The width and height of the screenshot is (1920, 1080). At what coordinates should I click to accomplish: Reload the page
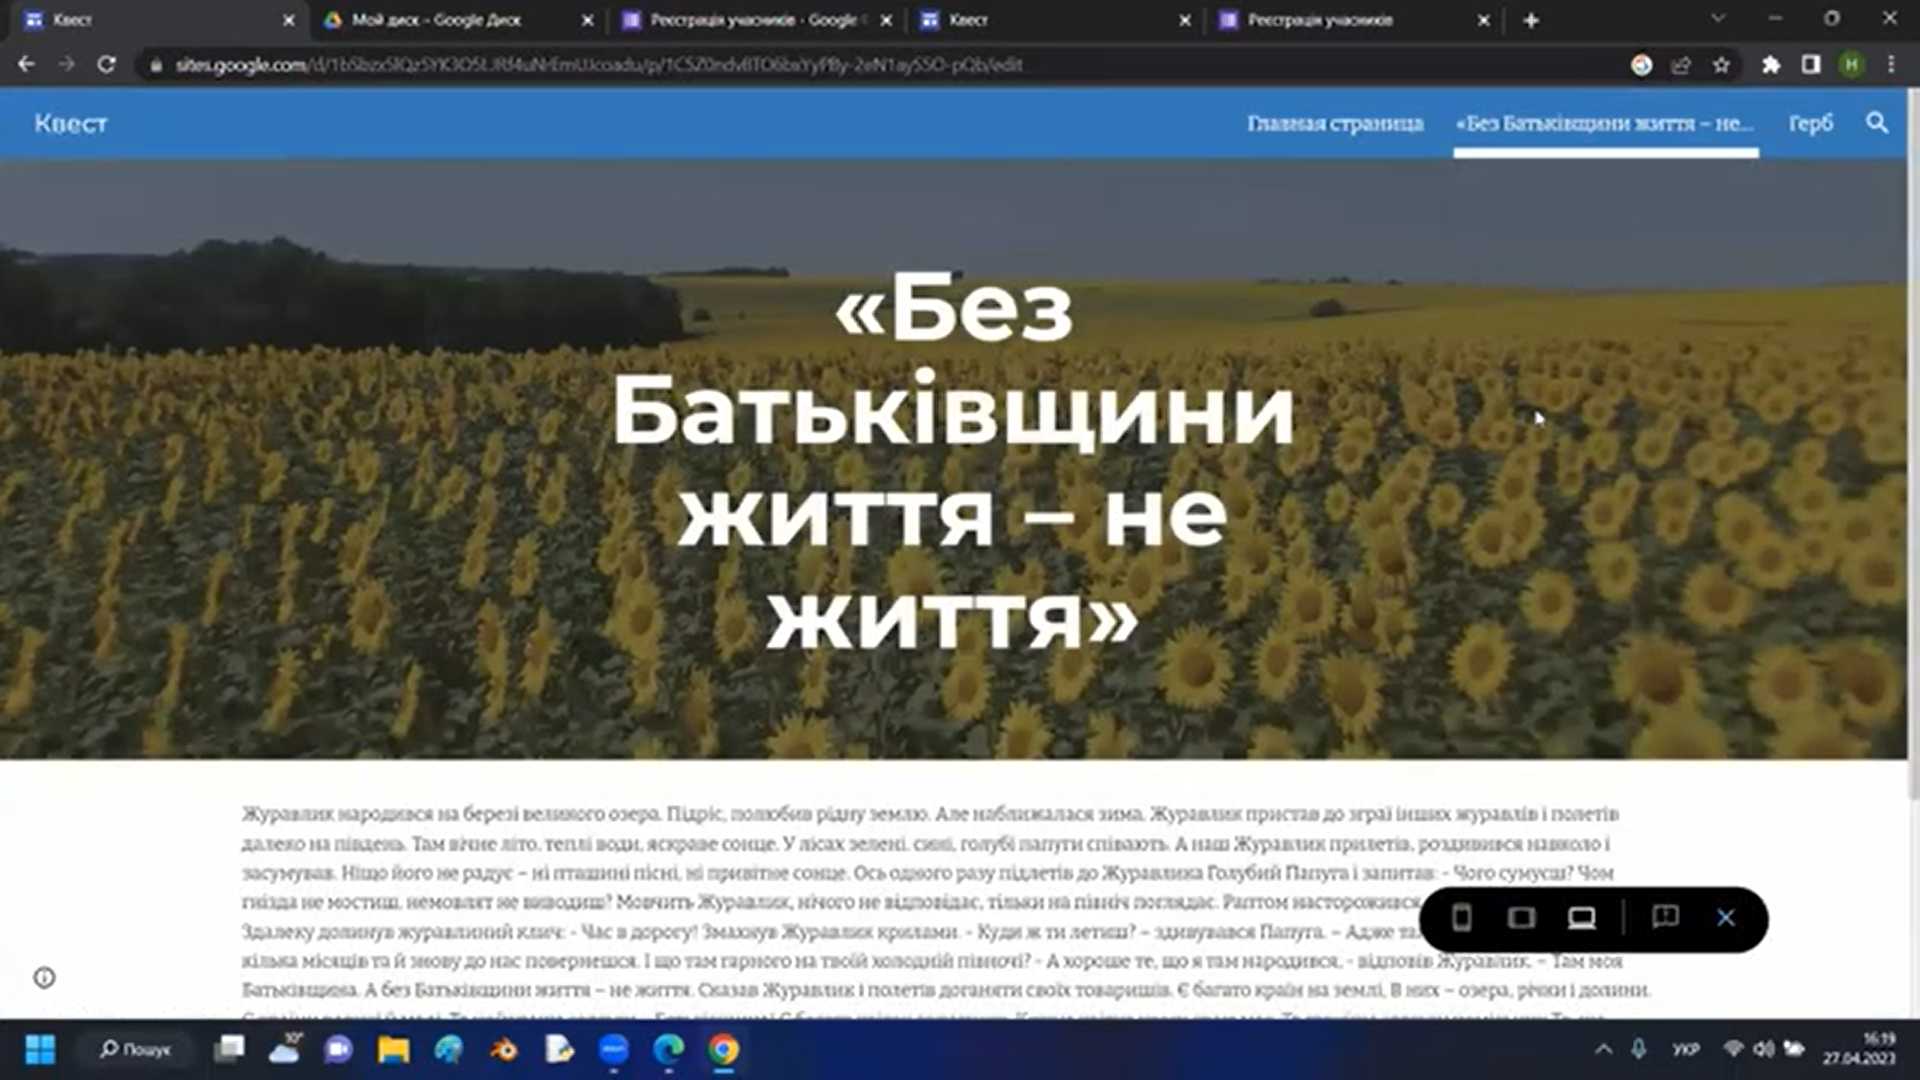pos(106,65)
